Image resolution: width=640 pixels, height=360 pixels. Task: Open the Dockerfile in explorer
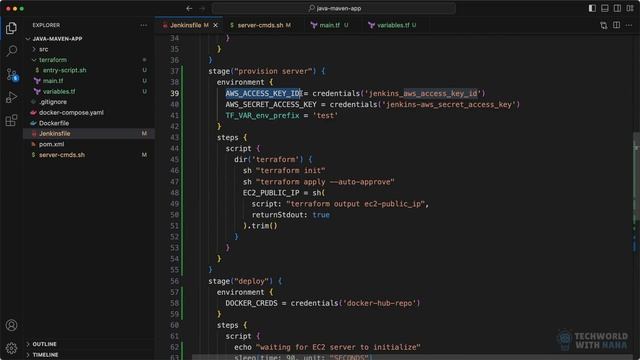point(54,123)
